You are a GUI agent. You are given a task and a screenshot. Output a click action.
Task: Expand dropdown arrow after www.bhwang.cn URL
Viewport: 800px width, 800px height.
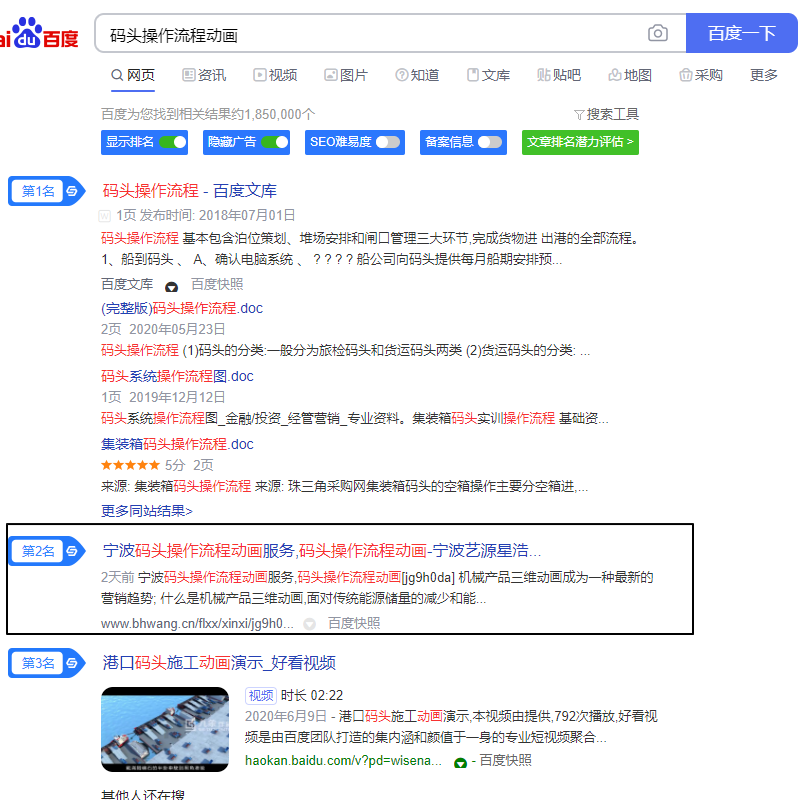309,624
